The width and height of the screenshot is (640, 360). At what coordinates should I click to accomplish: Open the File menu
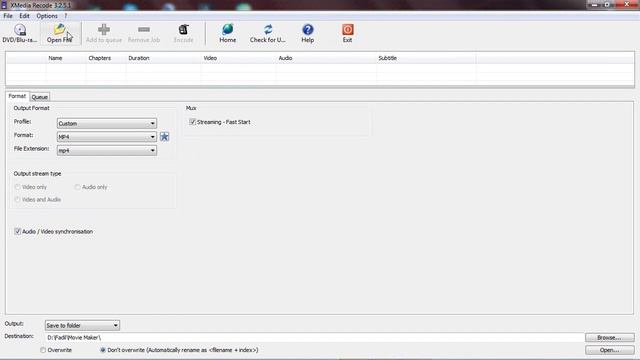(8, 16)
